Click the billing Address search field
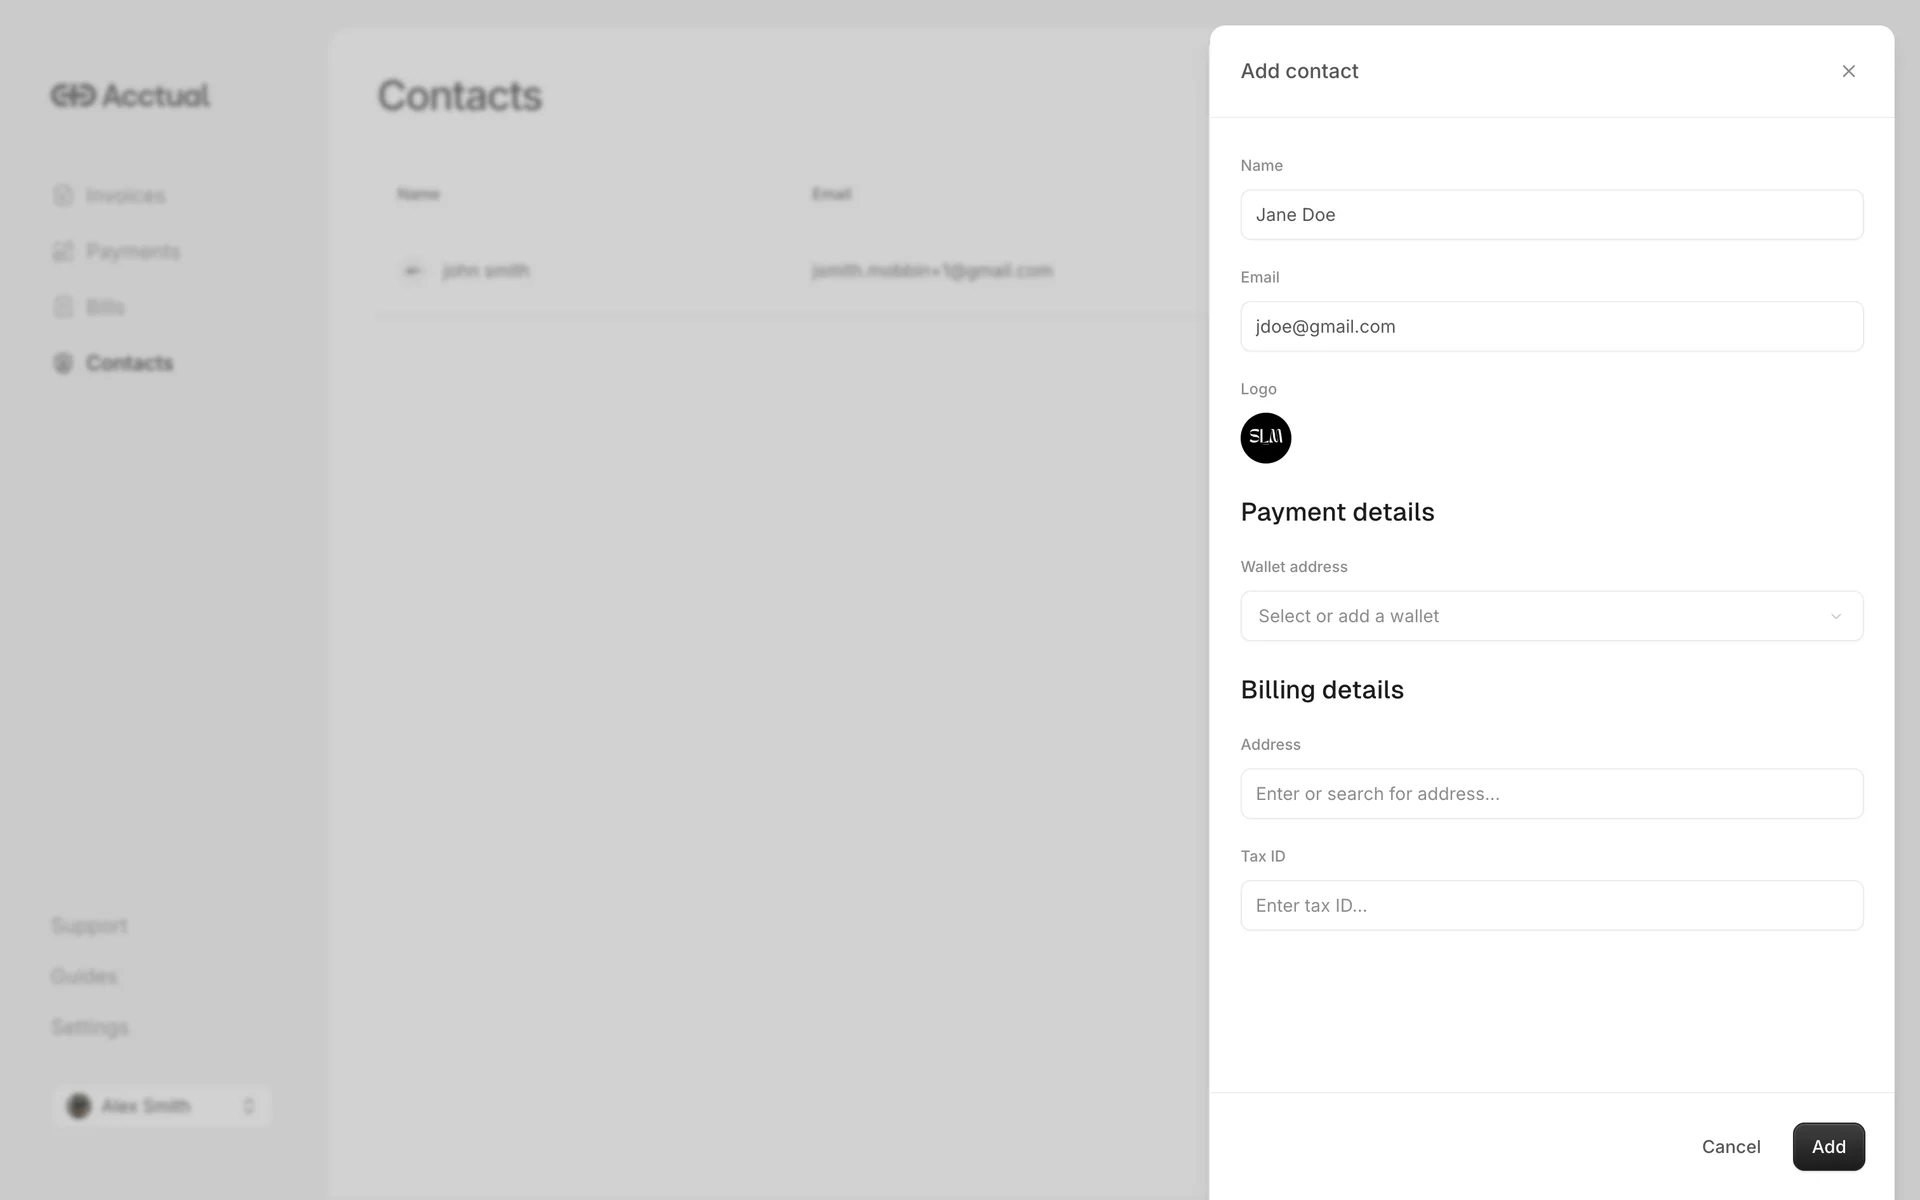Screen dimensions: 1920x1200 coord(1551,794)
